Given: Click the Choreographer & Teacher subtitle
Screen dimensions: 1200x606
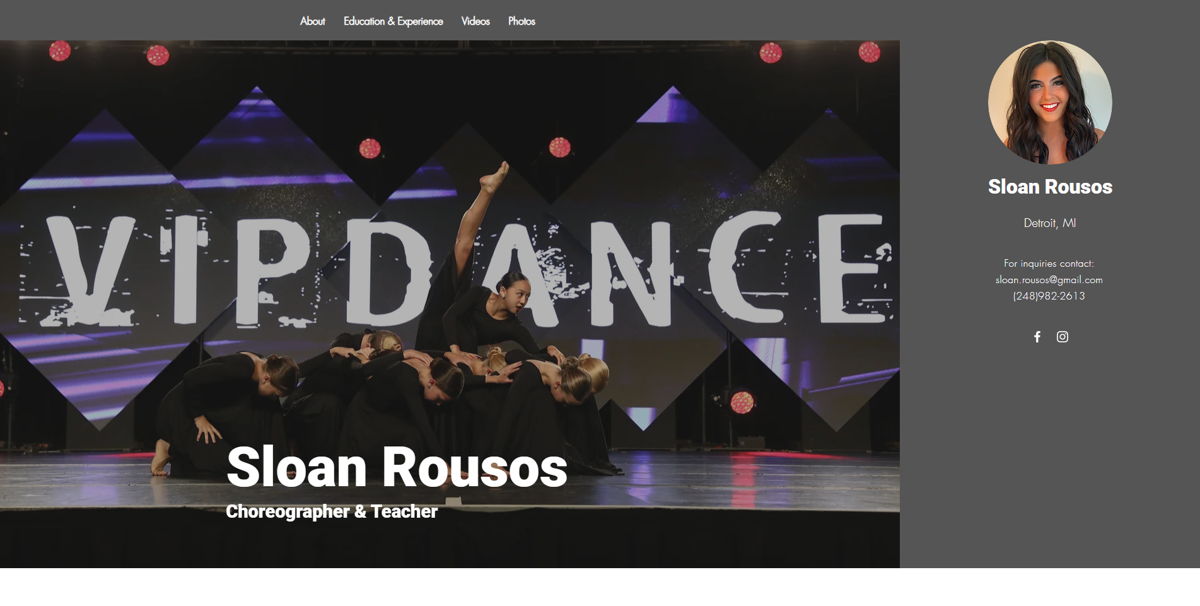Looking at the screenshot, I should click(332, 512).
